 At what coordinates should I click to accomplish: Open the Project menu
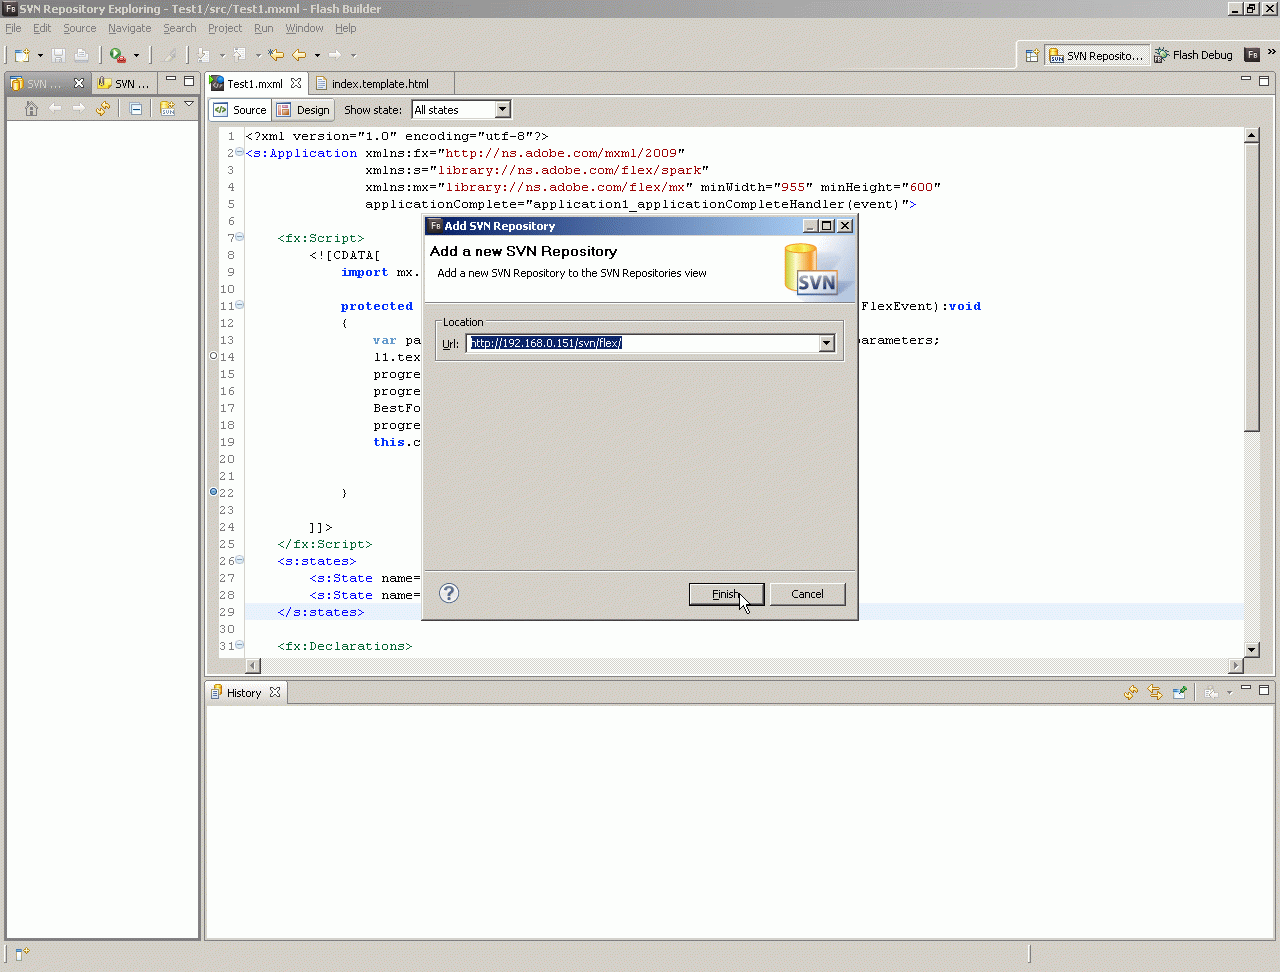(225, 28)
